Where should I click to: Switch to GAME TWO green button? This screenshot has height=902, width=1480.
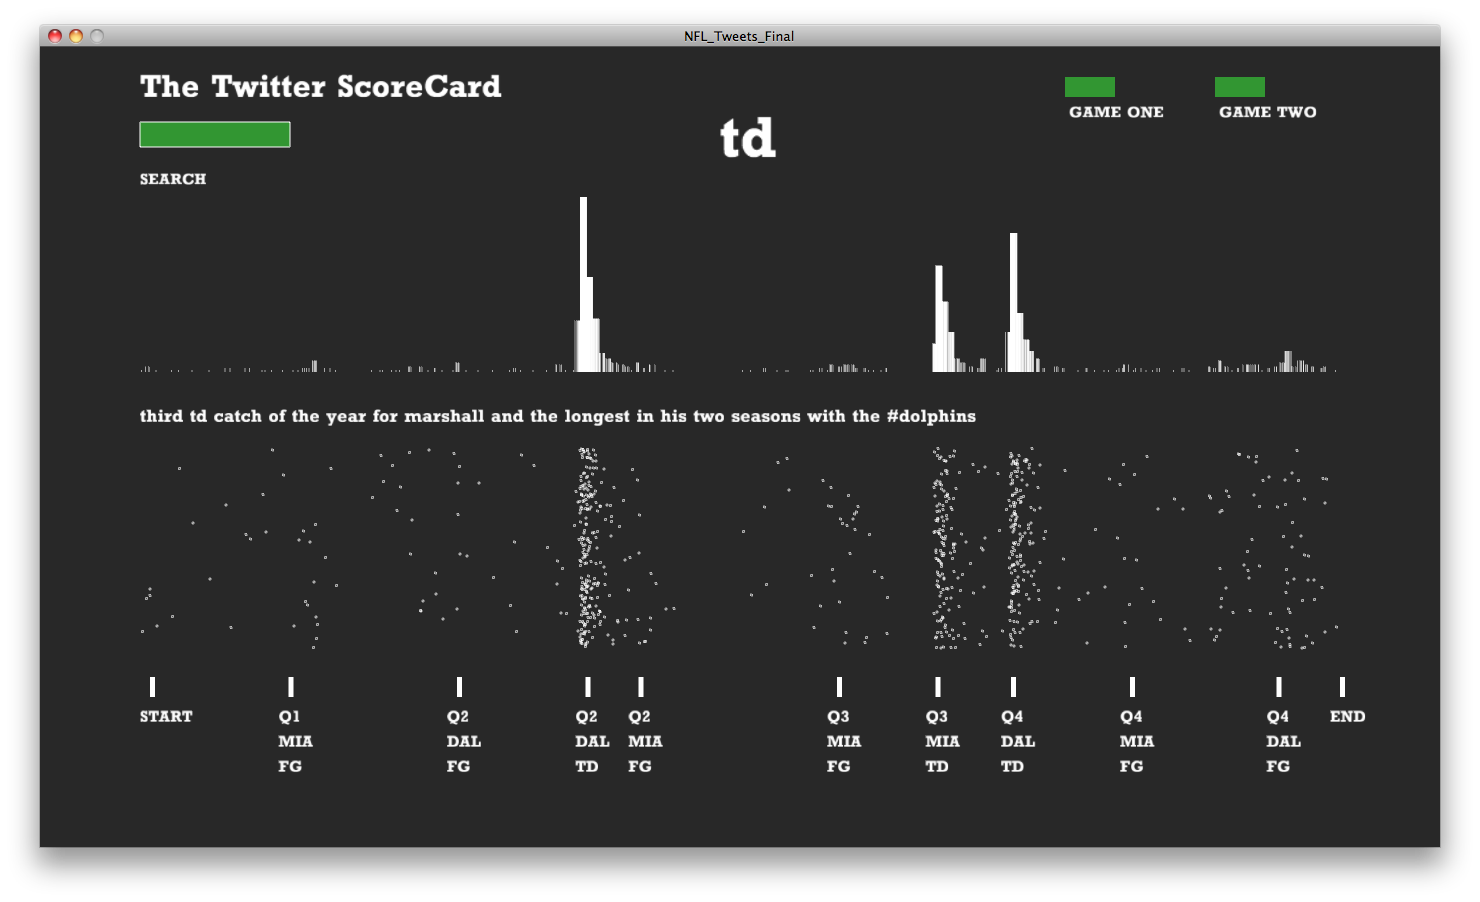click(x=1239, y=87)
